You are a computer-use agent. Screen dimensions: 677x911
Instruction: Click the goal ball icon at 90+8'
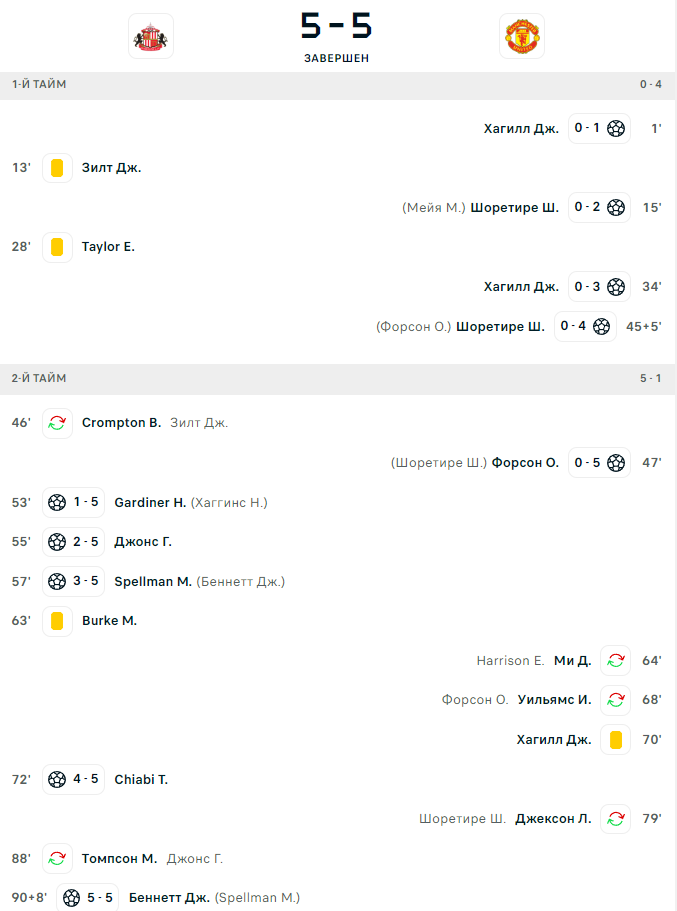click(x=71, y=898)
